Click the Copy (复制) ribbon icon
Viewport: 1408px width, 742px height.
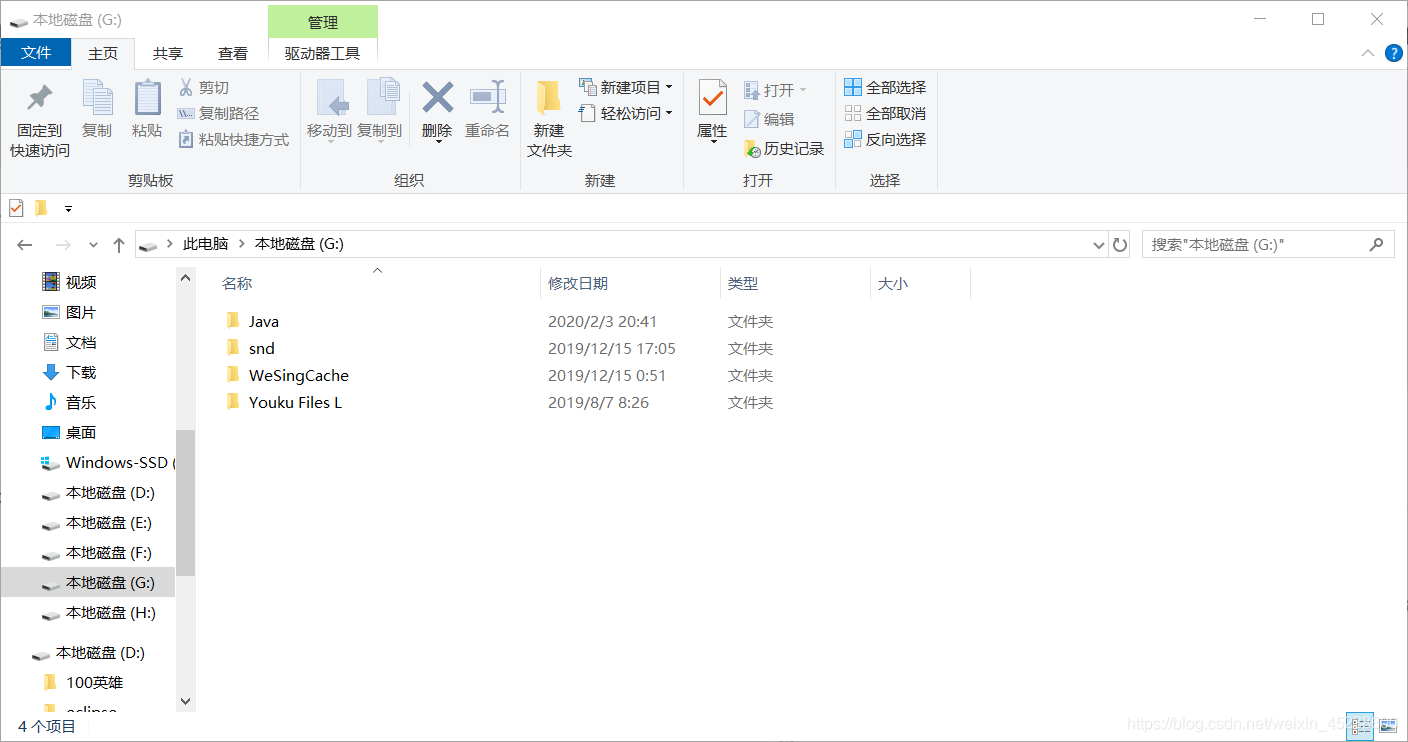[x=97, y=98]
